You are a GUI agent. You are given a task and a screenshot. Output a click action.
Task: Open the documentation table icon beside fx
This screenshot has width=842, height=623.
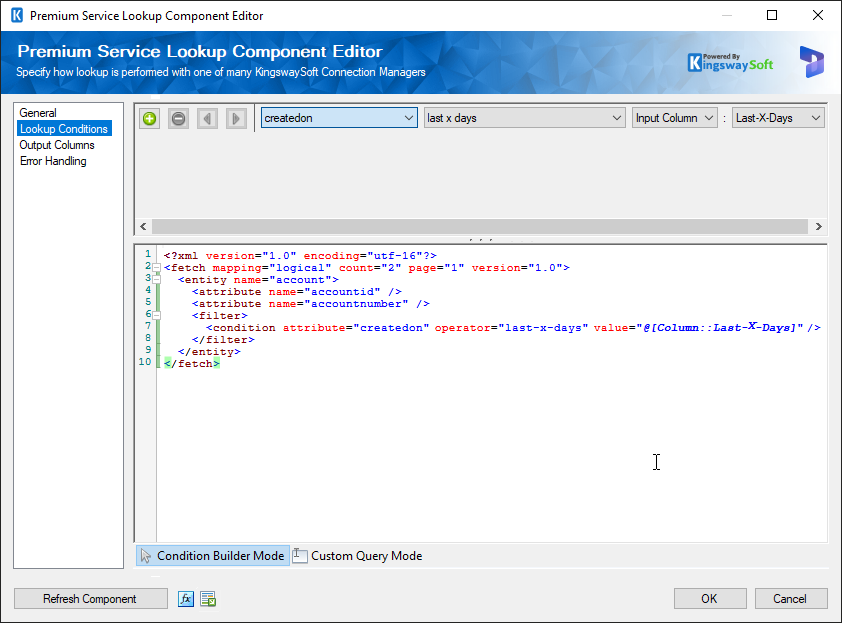208,598
